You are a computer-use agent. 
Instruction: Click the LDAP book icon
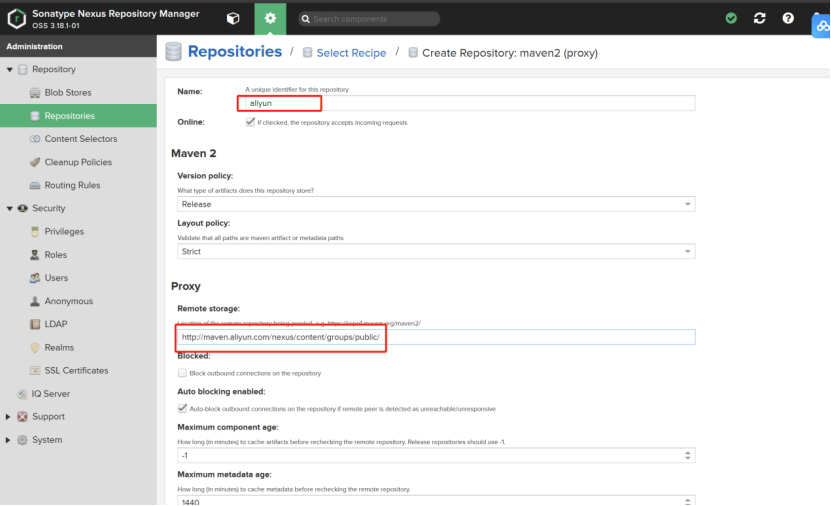point(35,324)
